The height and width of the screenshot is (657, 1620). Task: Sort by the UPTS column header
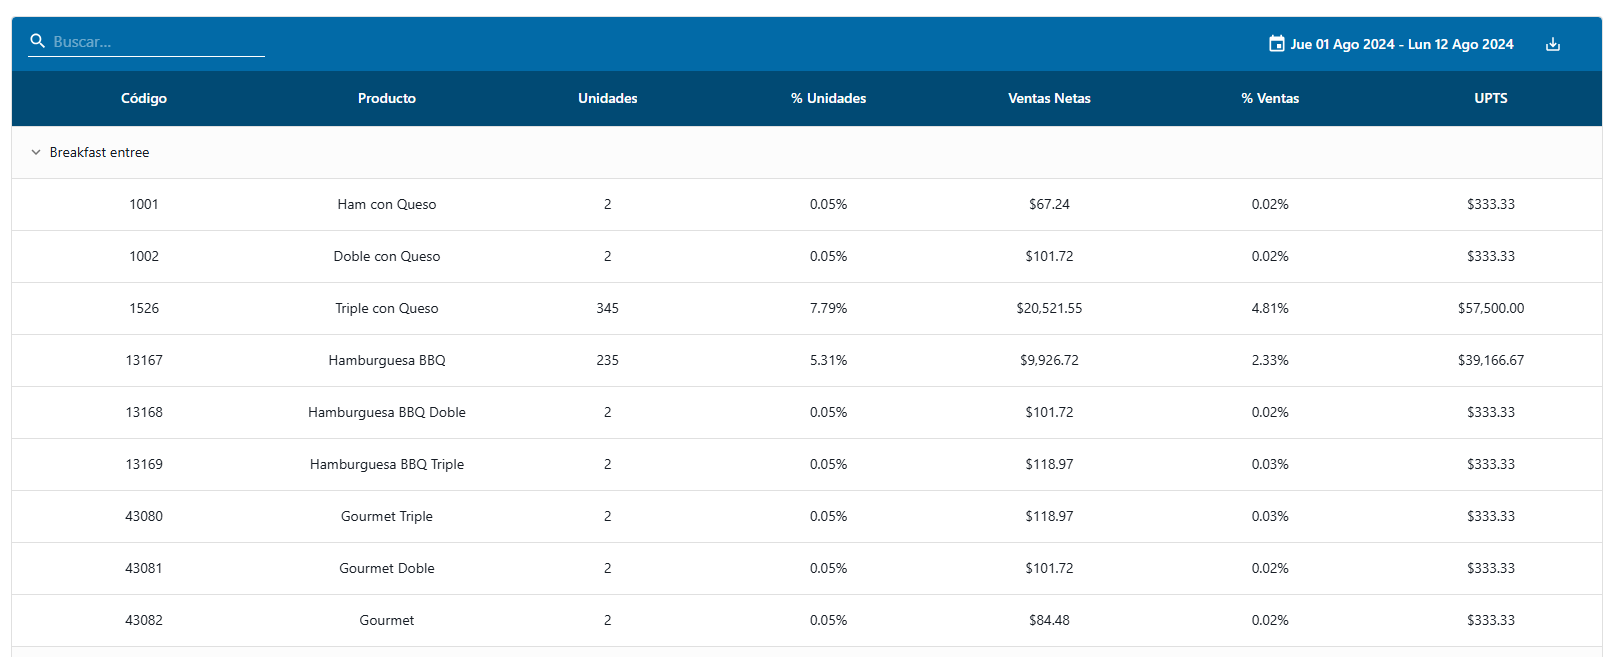[1490, 98]
